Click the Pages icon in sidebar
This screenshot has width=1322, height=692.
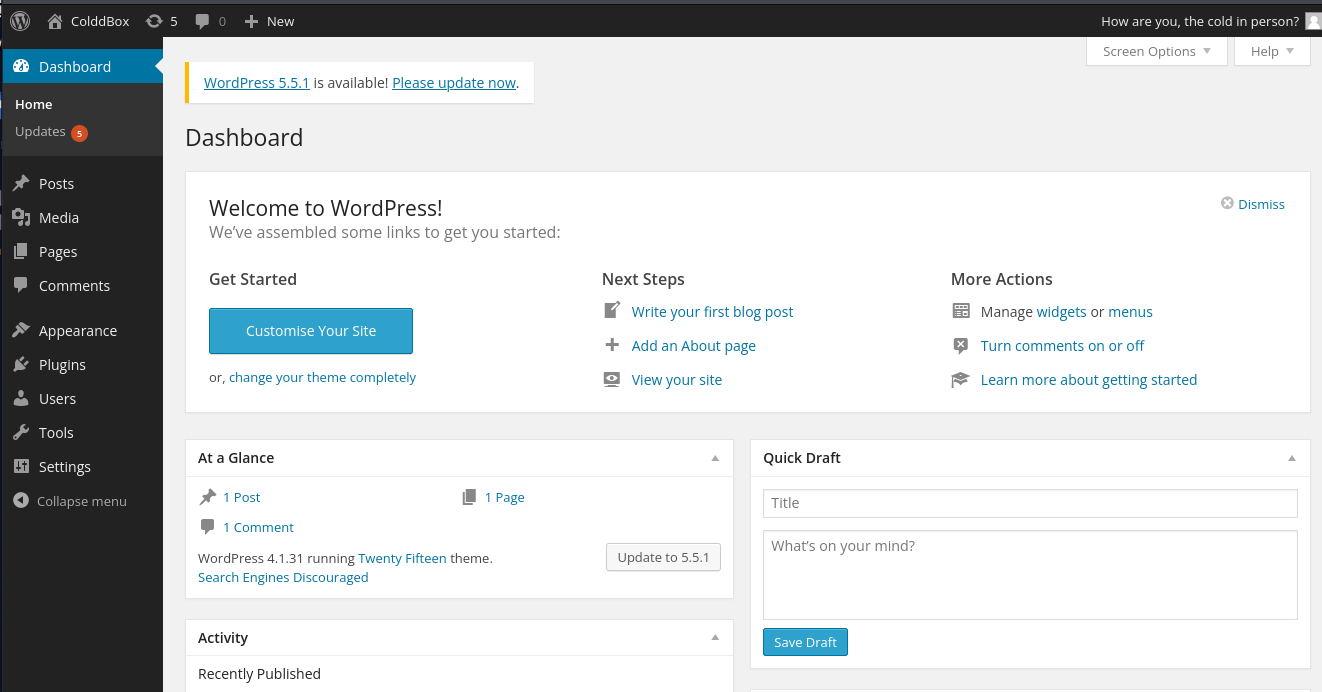point(20,251)
